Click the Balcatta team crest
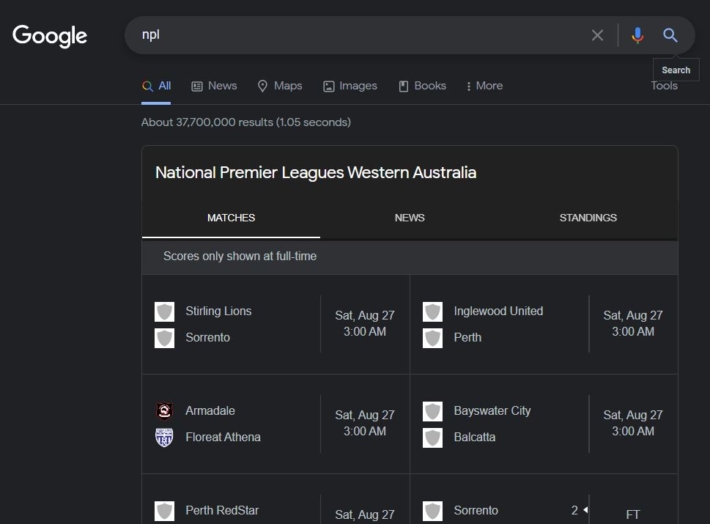The height and width of the screenshot is (524, 710). click(432, 437)
